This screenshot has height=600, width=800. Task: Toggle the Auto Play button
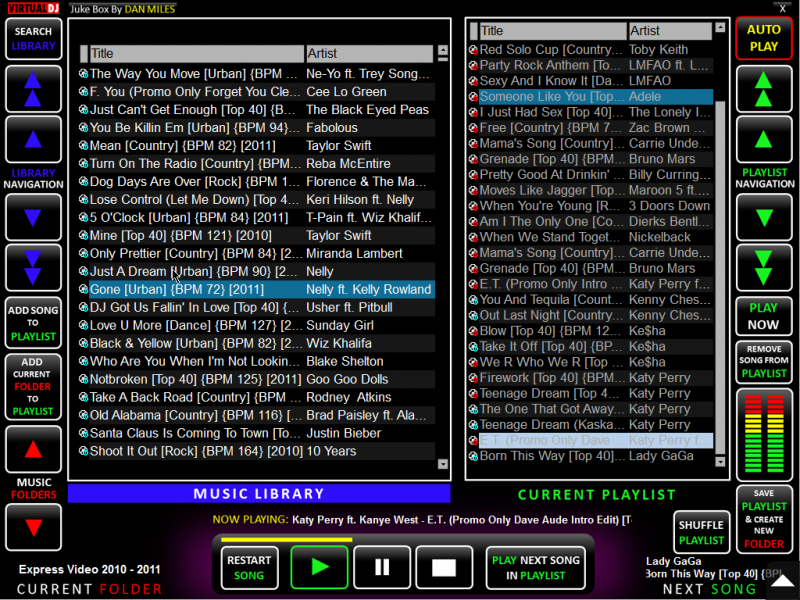(x=764, y=38)
